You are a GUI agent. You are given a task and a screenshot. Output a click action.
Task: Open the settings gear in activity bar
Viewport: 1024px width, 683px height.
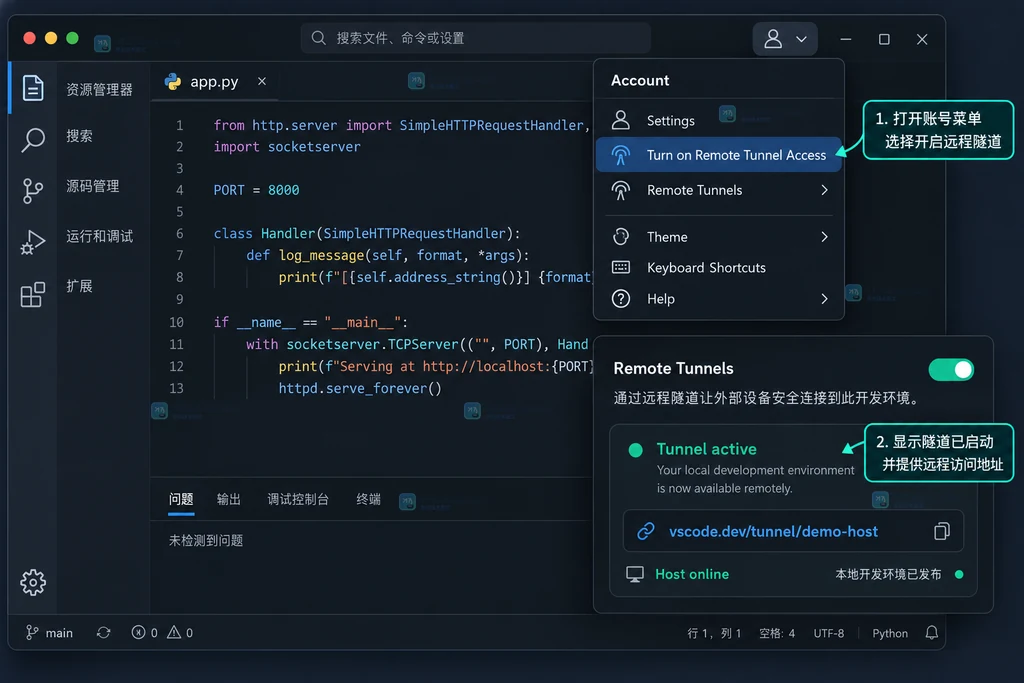(33, 582)
